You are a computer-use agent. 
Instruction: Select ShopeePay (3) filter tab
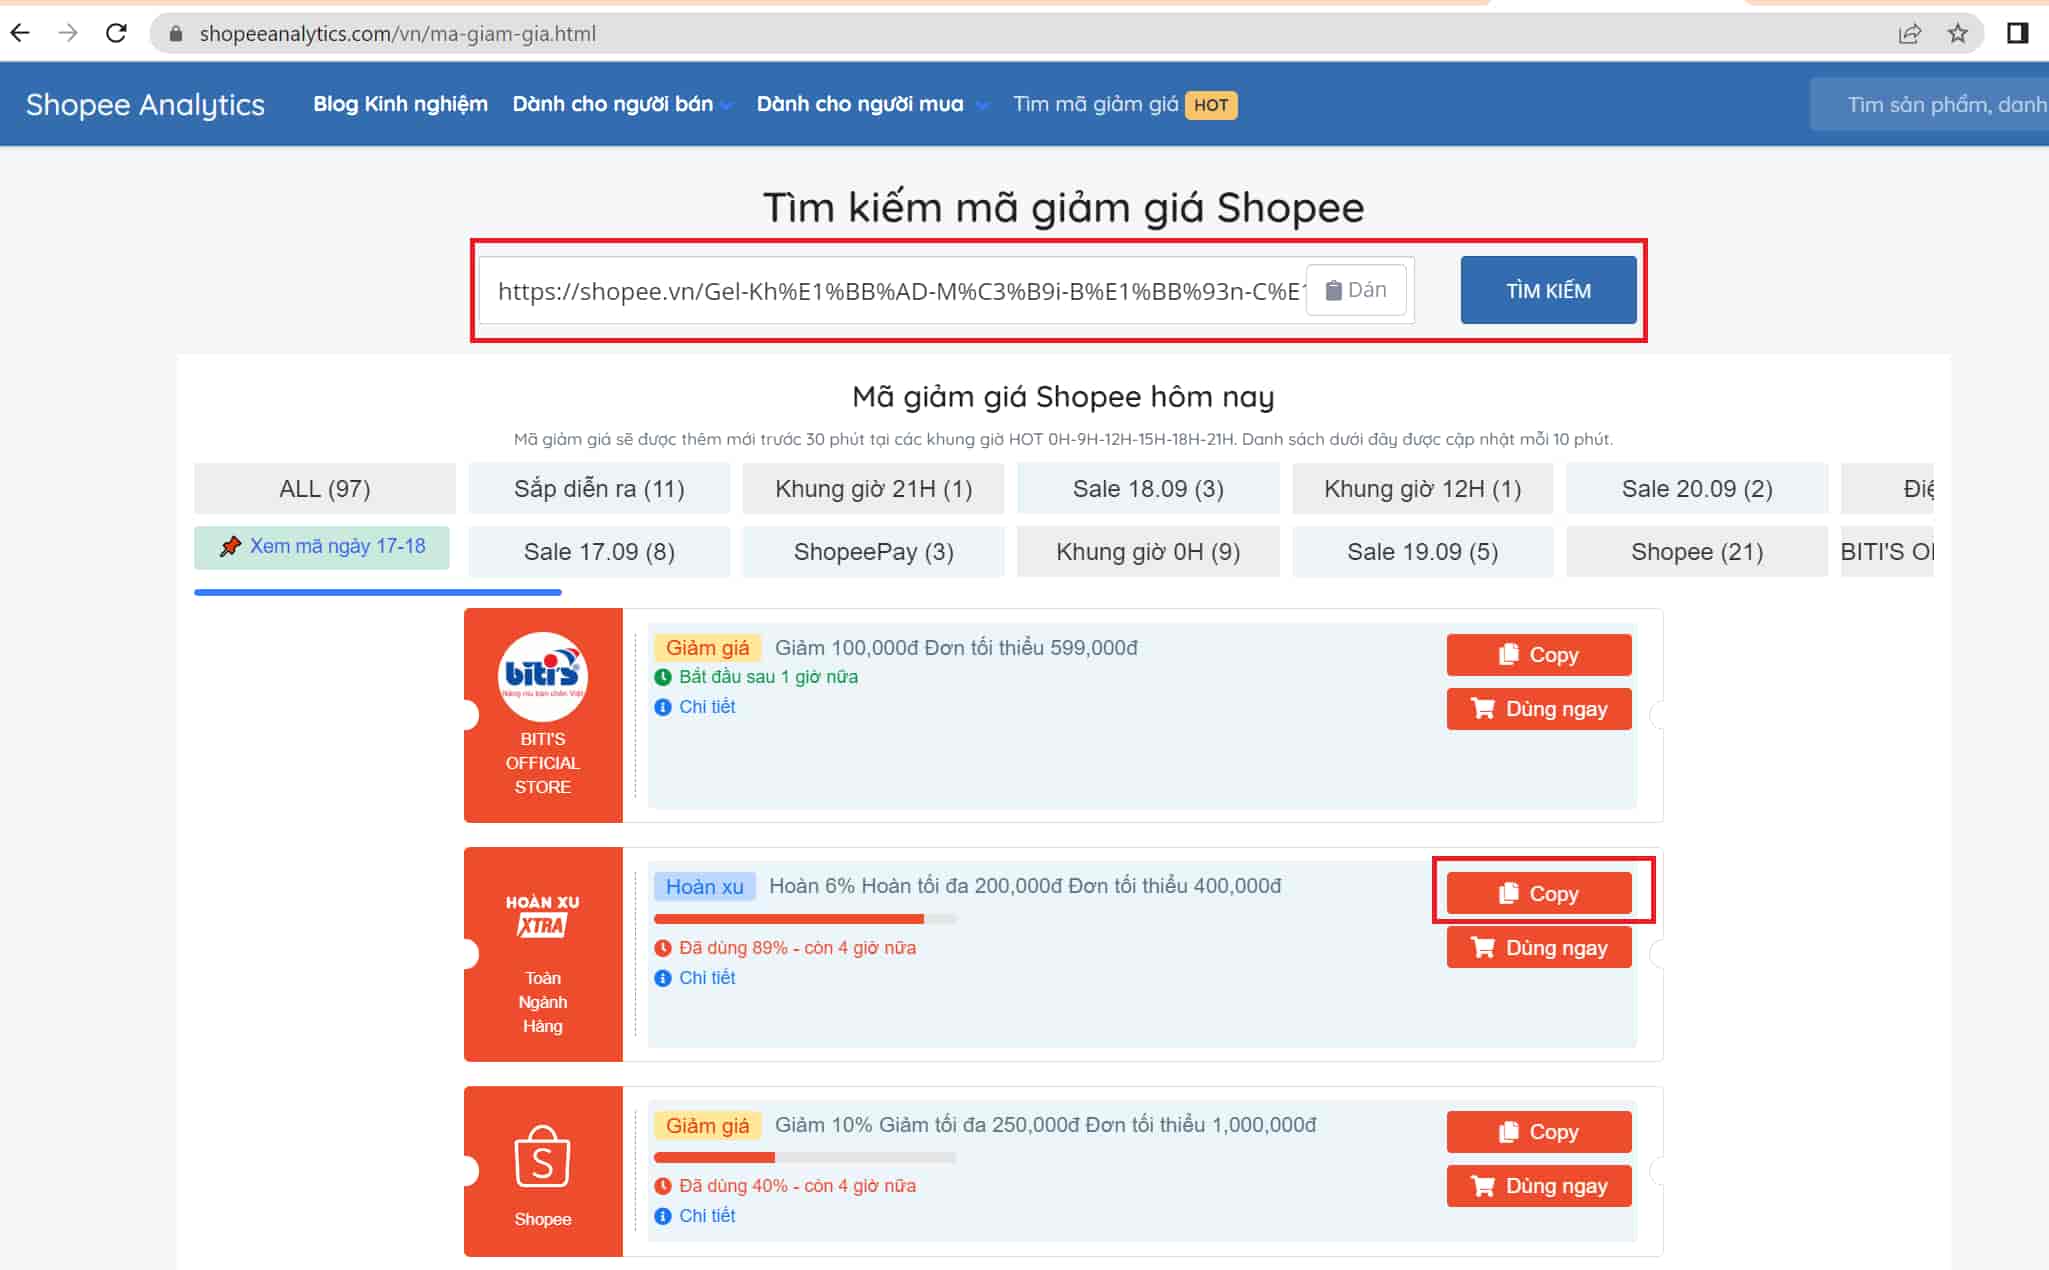873,552
